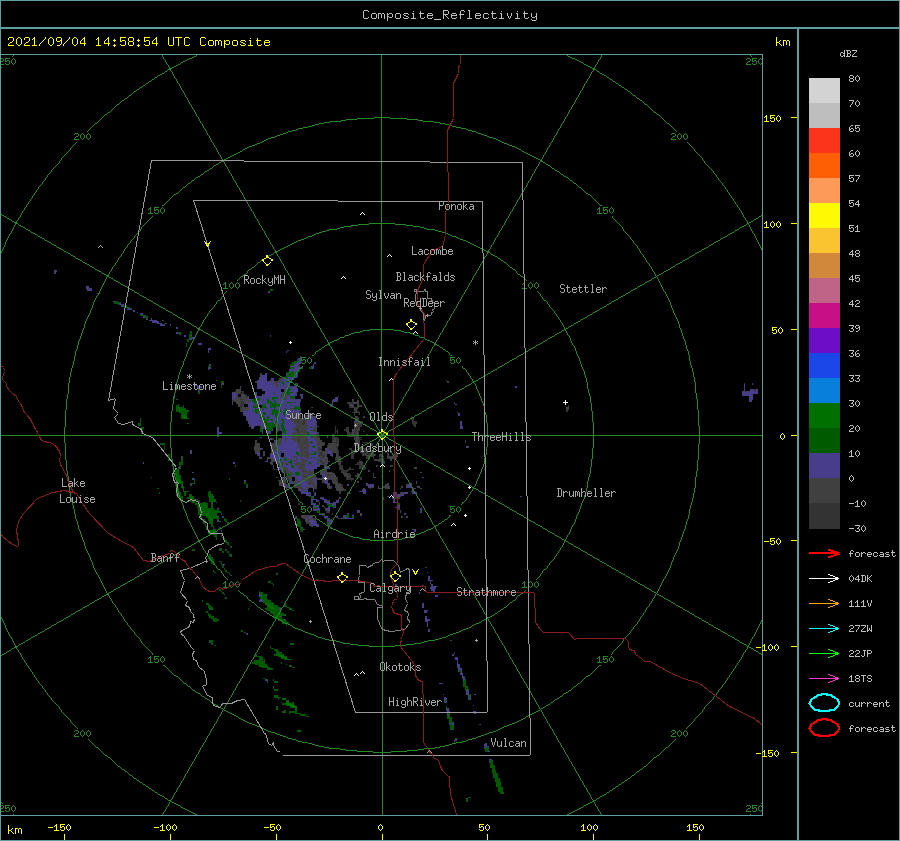Click the ThreeHills label
This screenshot has width=900, height=841.
click(x=502, y=437)
